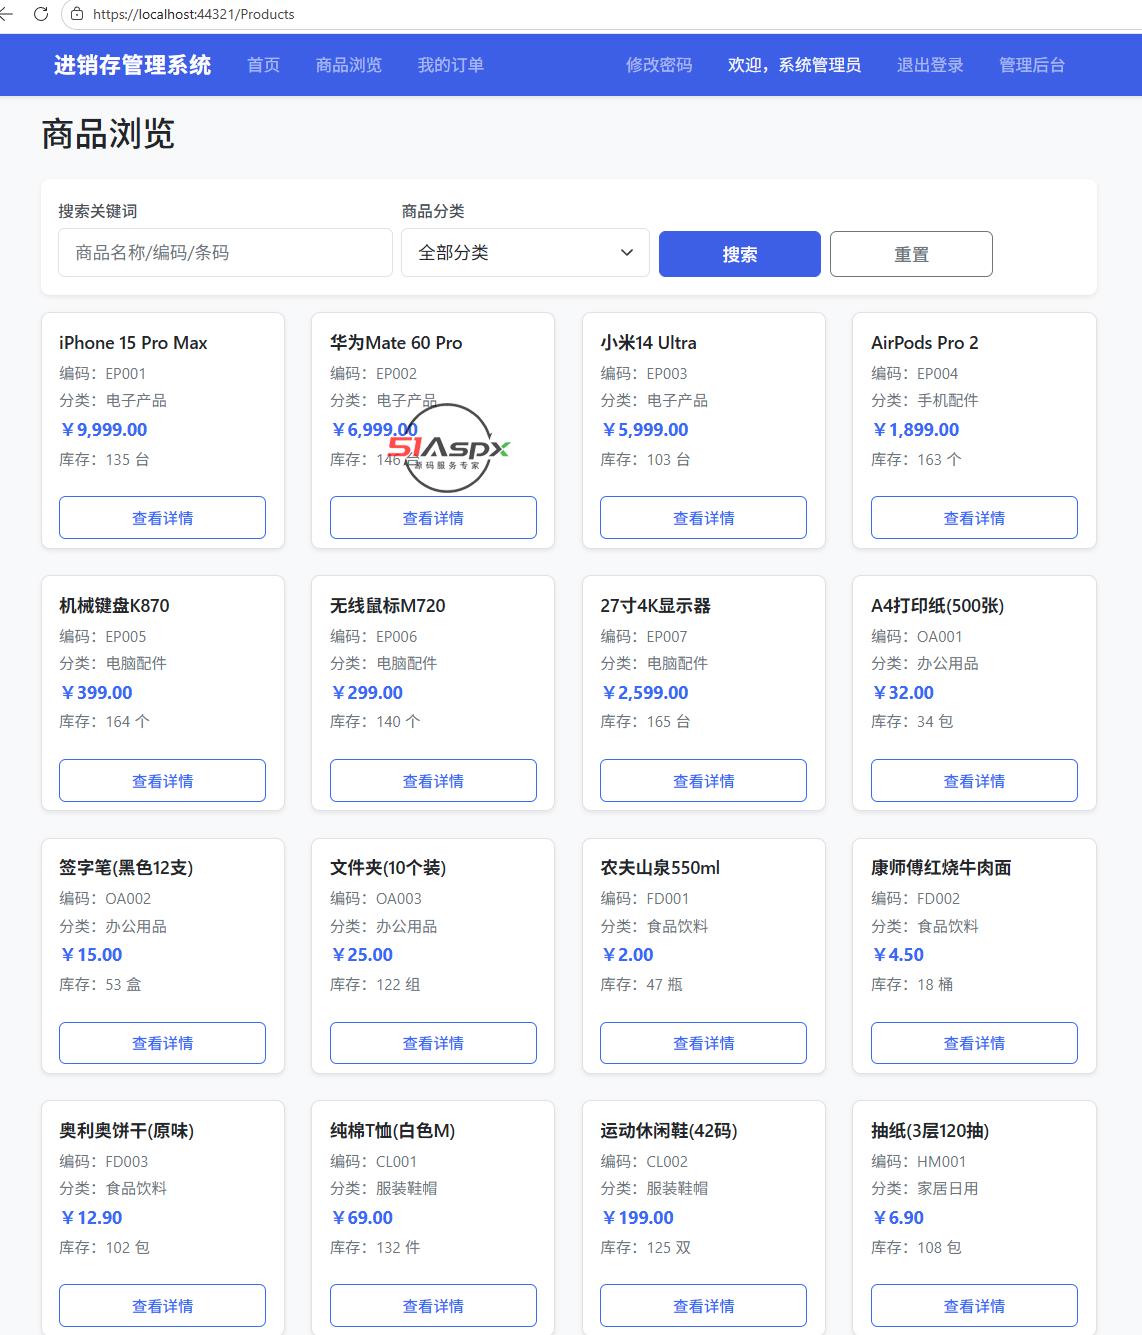Click the price ￥12.90
The height and width of the screenshot is (1335, 1142).
(91, 1218)
